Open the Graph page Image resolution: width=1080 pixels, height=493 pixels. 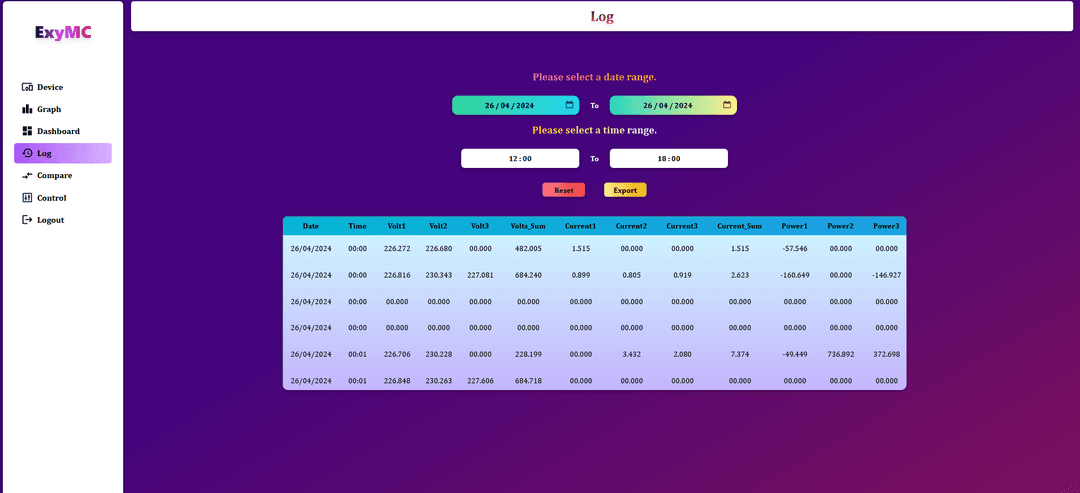pos(49,109)
